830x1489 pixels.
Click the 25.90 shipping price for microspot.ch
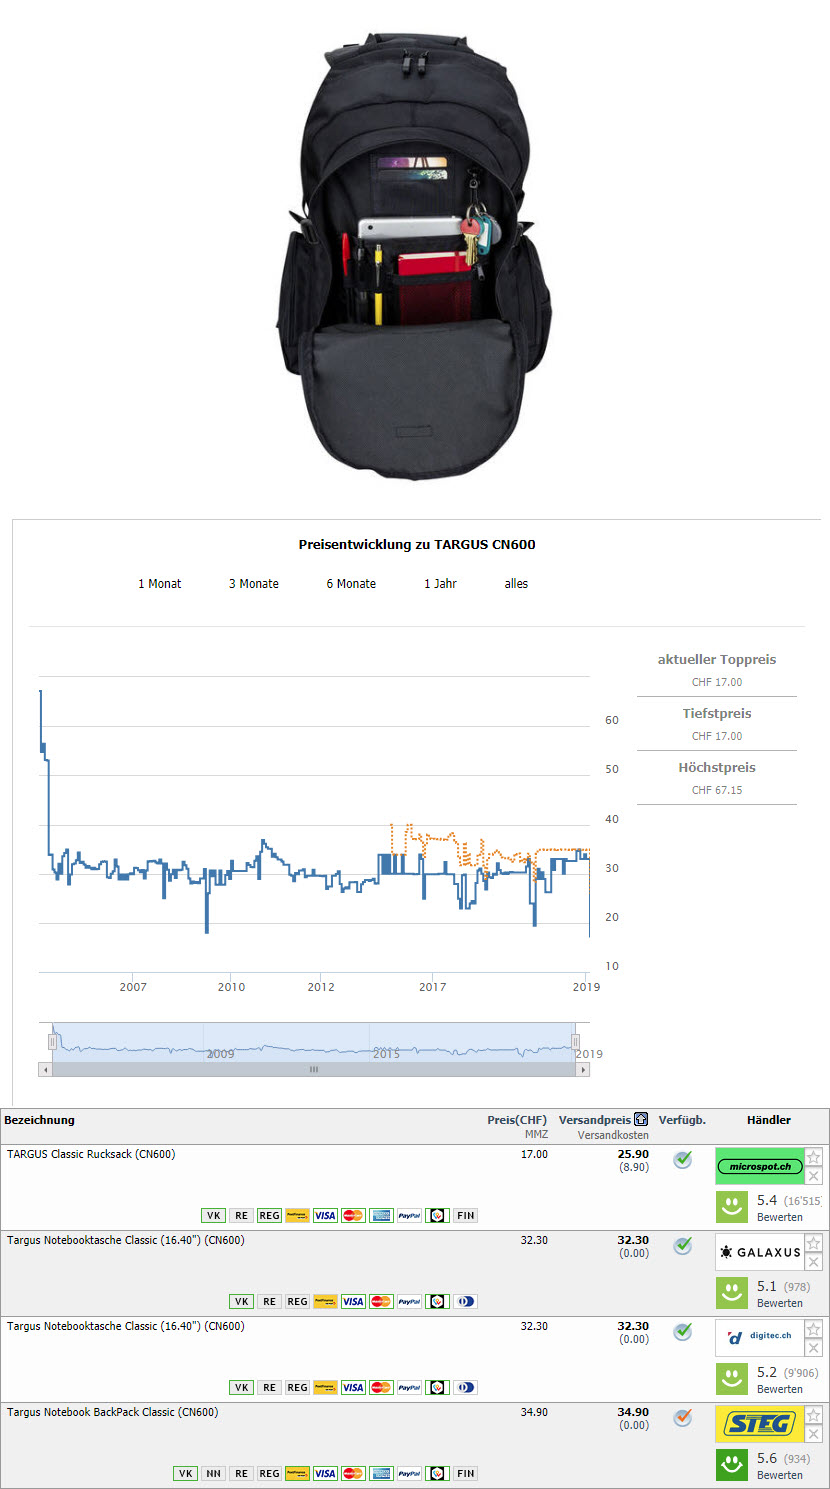pyautogui.click(x=633, y=1154)
